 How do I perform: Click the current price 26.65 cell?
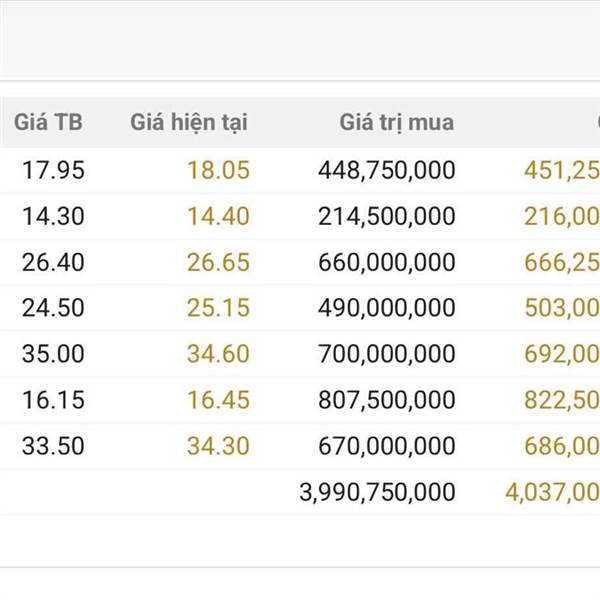coord(218,262)
